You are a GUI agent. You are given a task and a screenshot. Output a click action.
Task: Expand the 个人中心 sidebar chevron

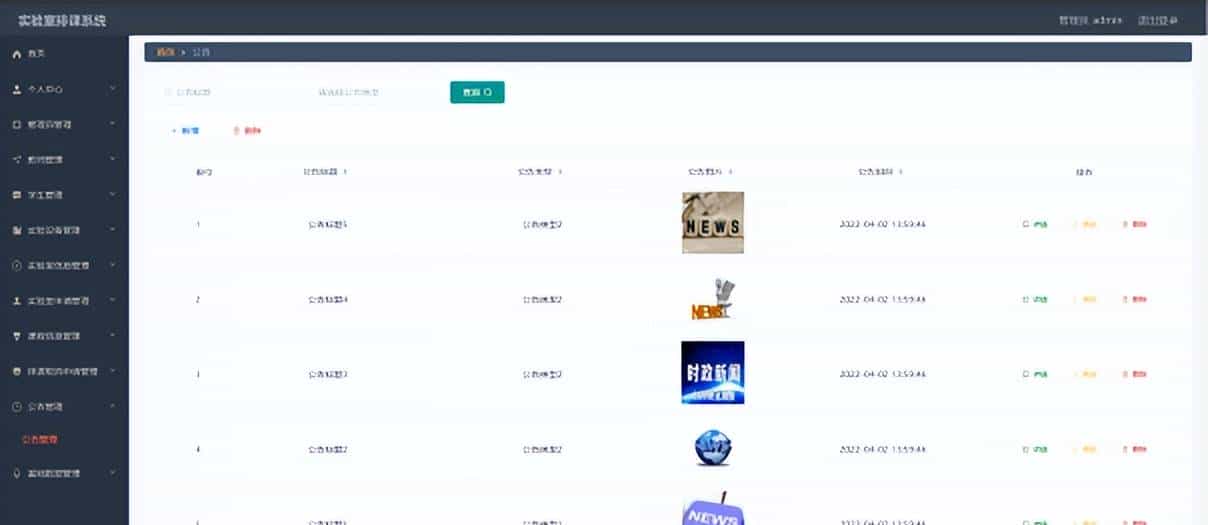point(113,89)
